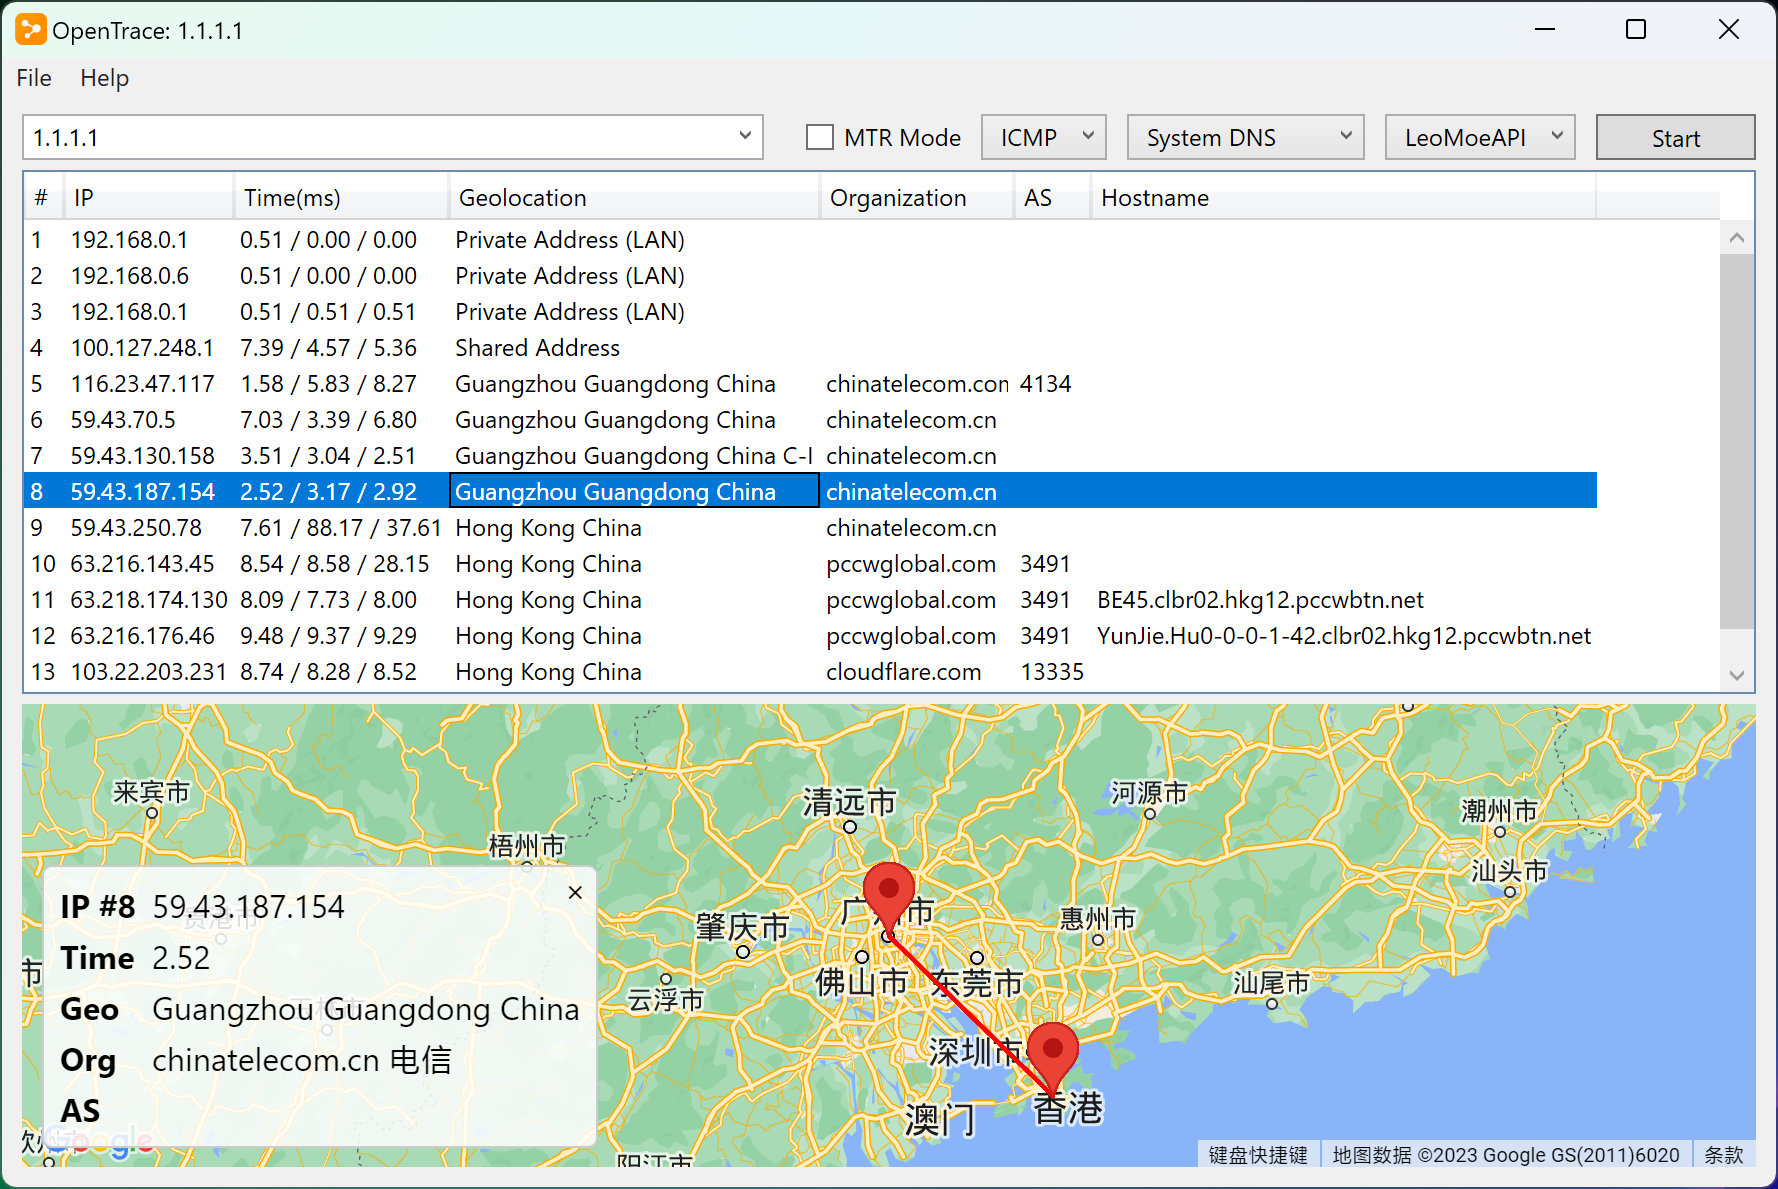The image size is (1778, 1189).
Task: Expand the target host history dropdown arrow
Action: (745, 137)
